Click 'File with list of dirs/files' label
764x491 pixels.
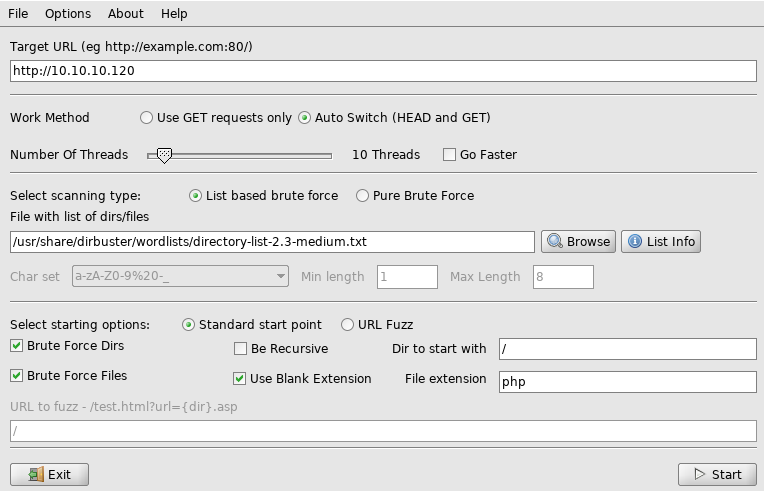click(79, 217)
